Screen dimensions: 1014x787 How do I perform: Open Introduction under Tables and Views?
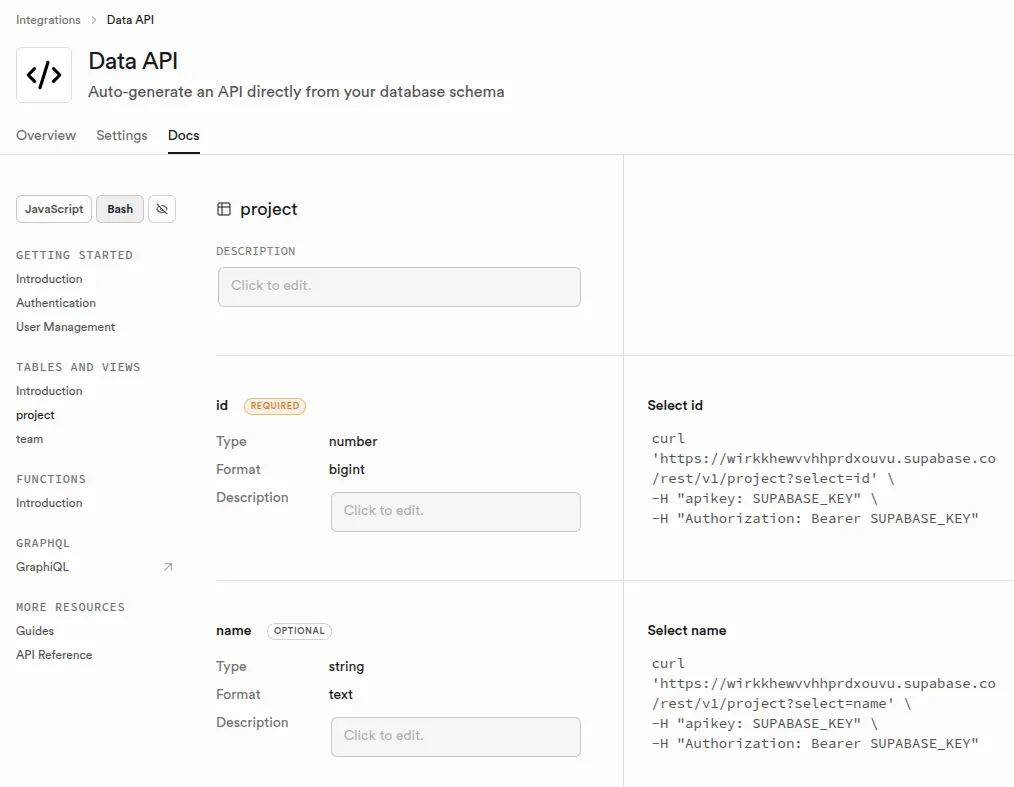point(49,391)
